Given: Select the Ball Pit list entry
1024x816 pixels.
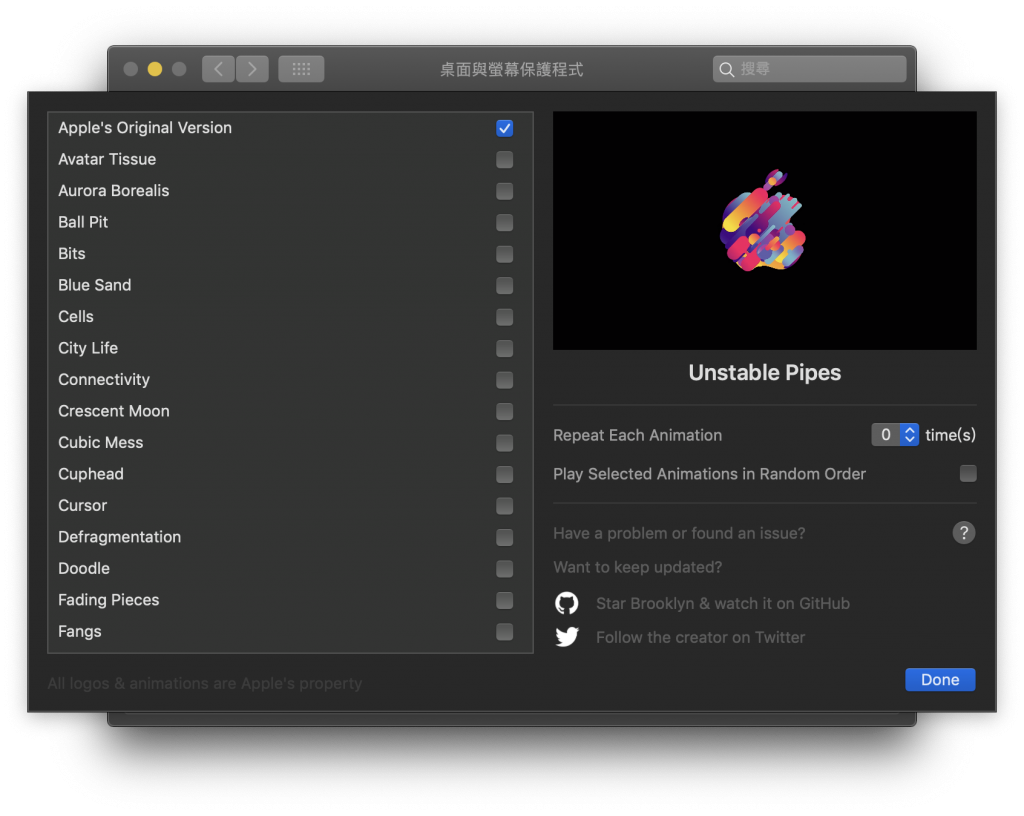Looking at the screenshot, I should (83, 222).
